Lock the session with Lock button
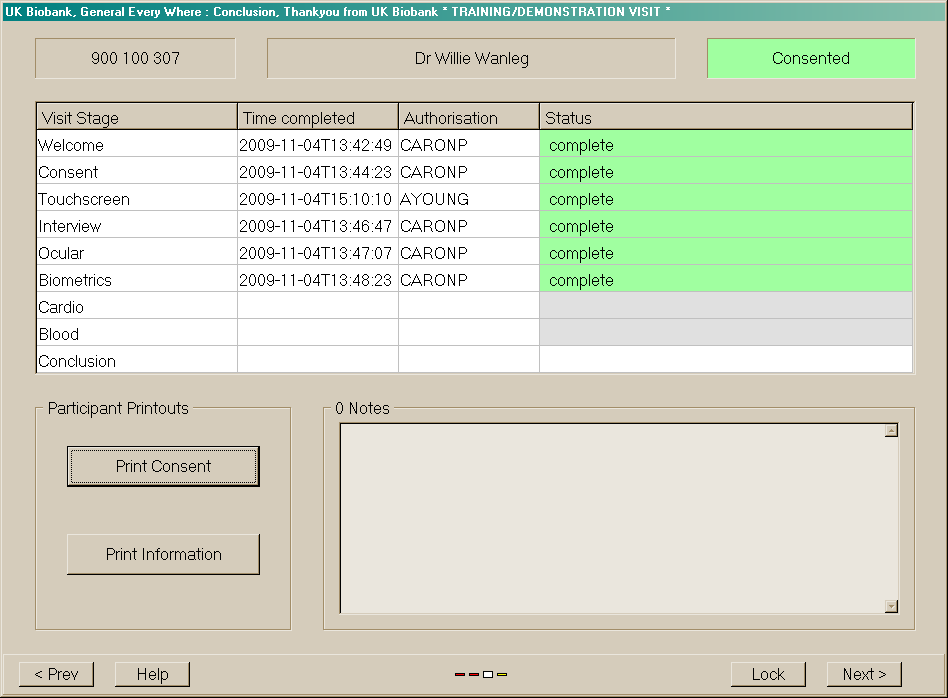Viewport: 948px width, 698px height. 768,674
